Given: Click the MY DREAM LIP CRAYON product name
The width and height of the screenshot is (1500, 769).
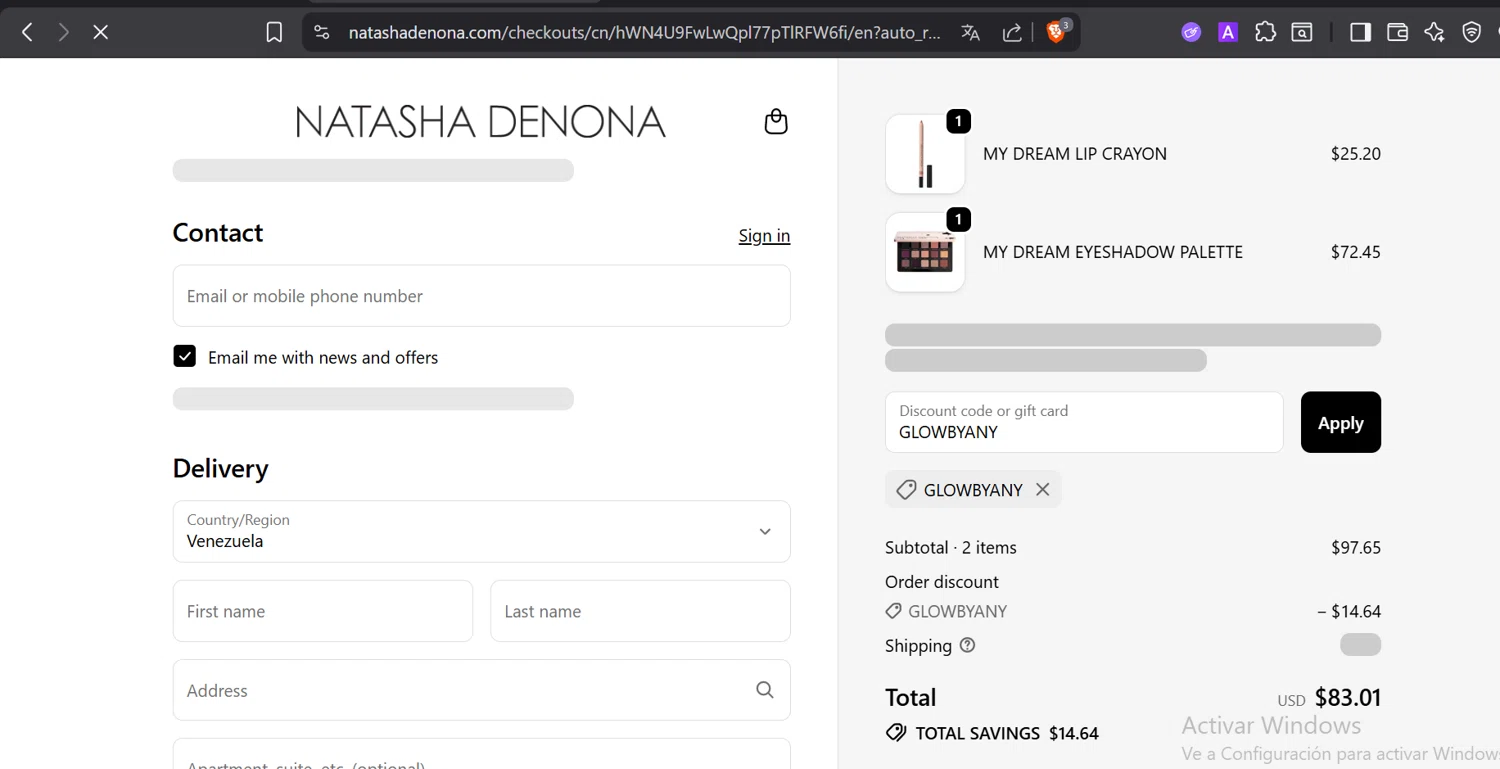Looking at the screenshot, I should point(1075,154).
